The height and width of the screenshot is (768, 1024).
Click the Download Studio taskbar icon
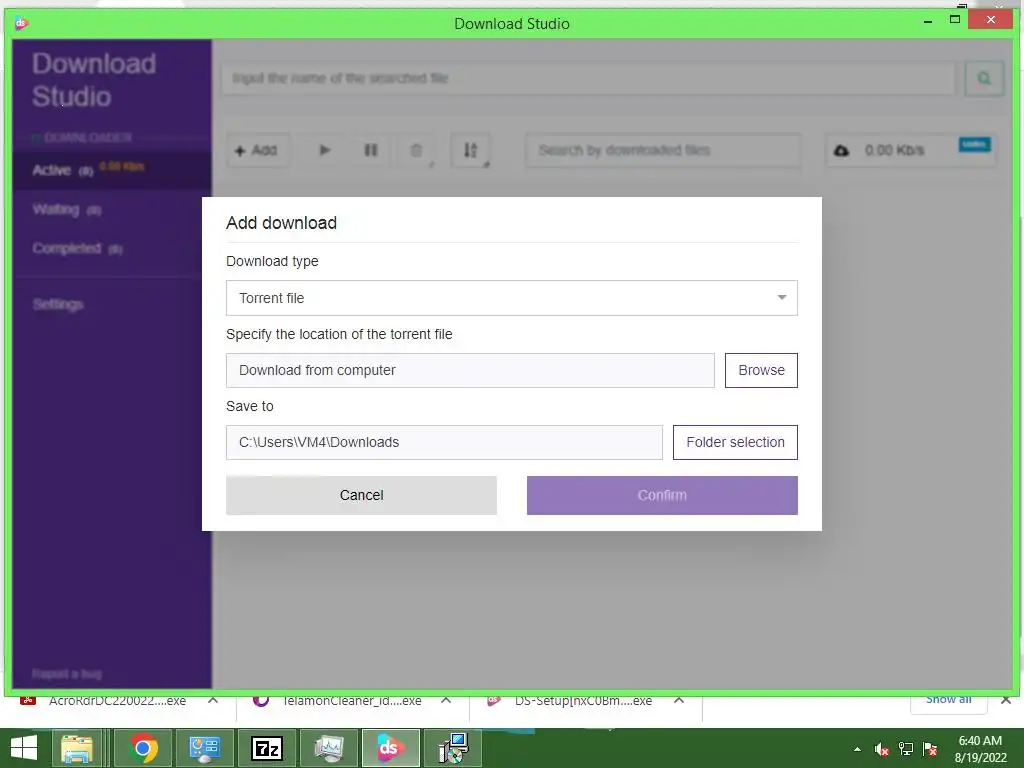[390, 748]
